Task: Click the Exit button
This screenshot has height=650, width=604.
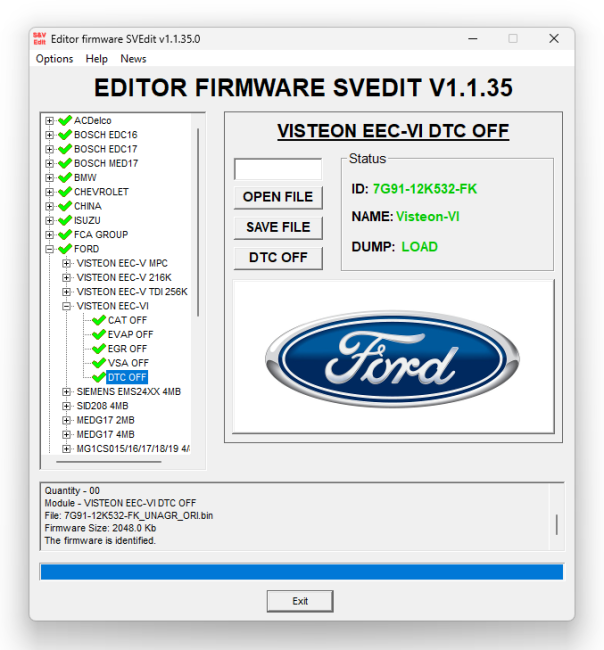Action: click(300, 601)
